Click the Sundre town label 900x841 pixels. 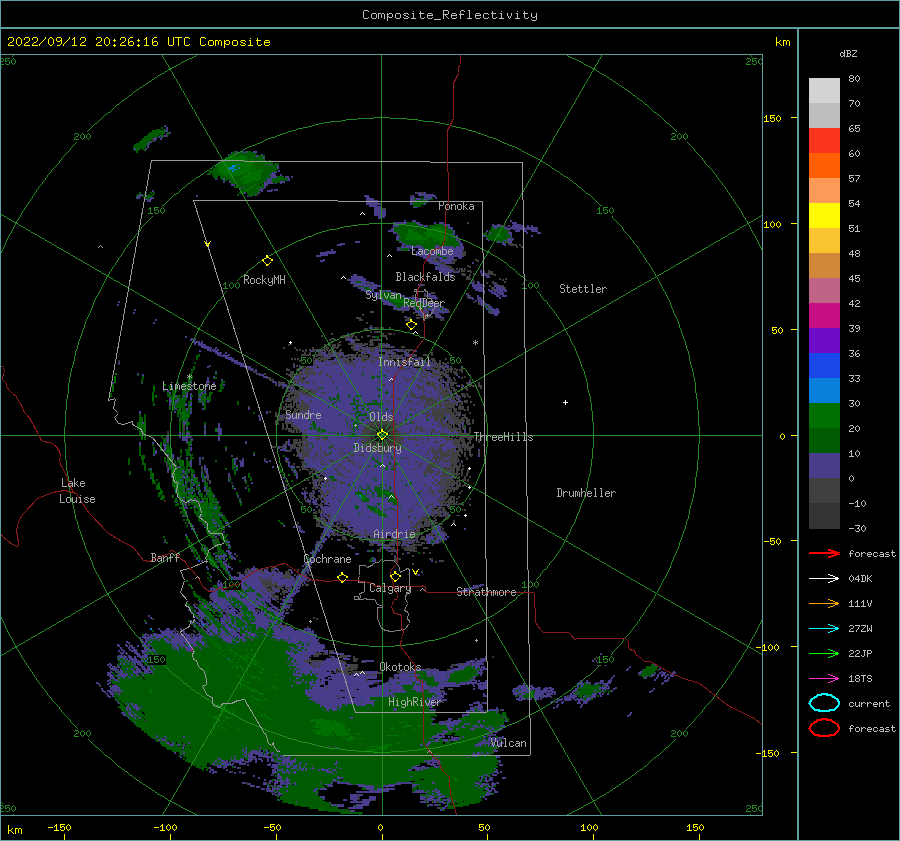303,414
